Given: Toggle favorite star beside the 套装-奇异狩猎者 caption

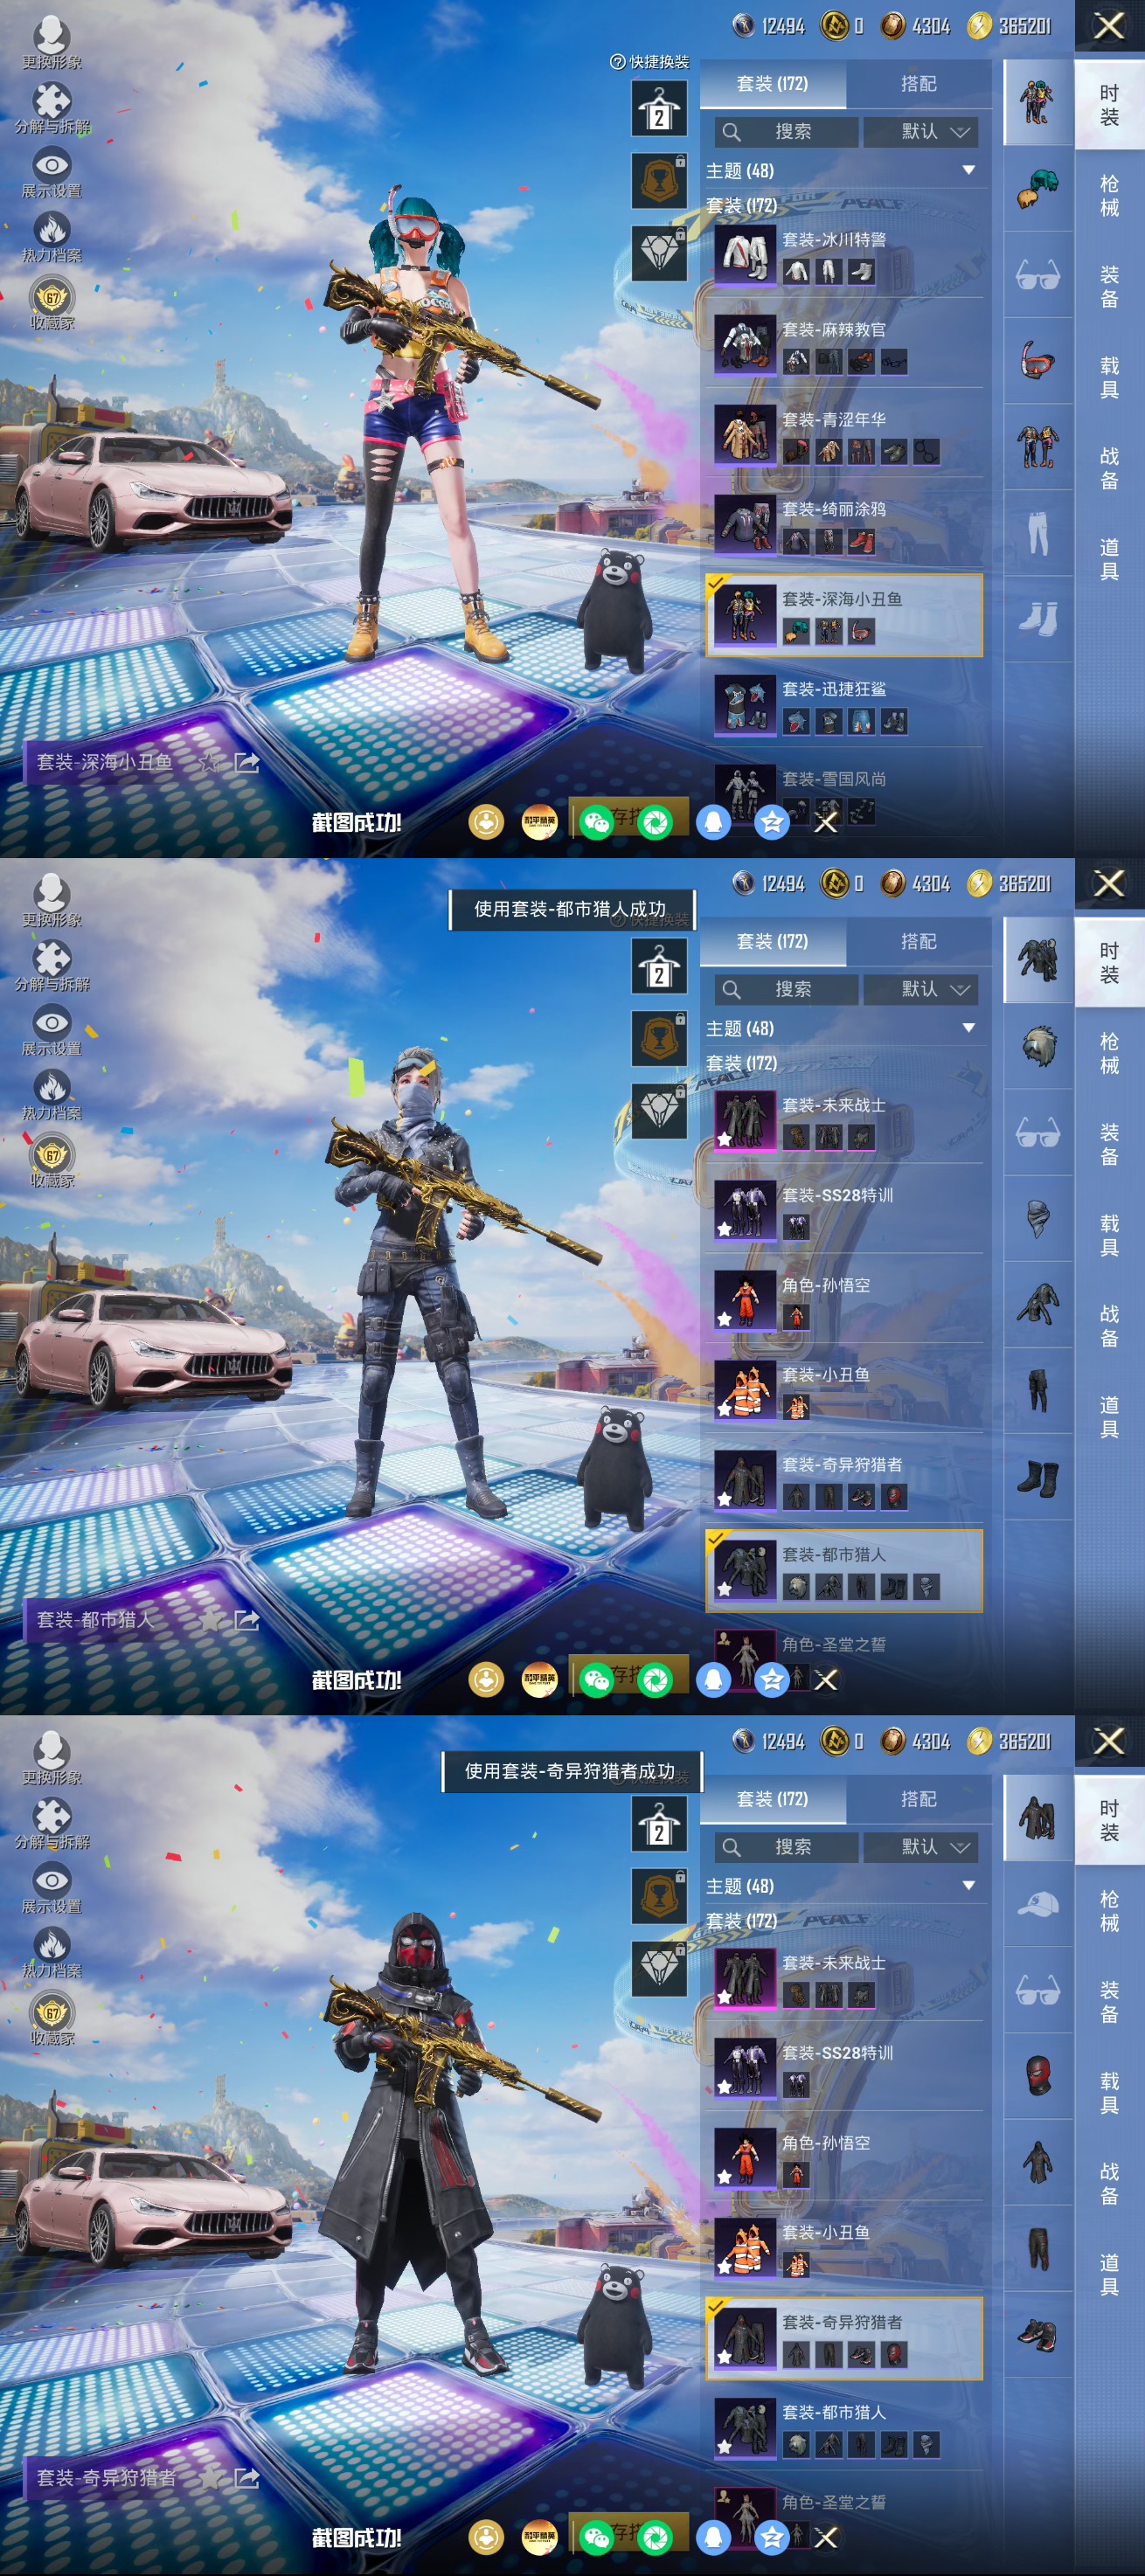Looking at the screenshot, I should 209,2478.
